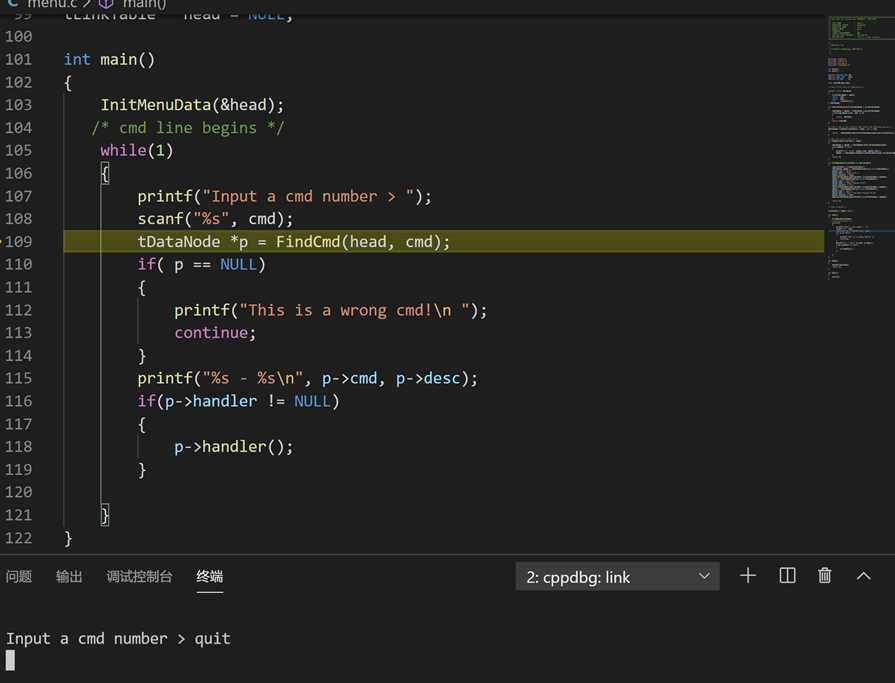Click the comment '/* cmd line begins */'
Viewport: 895px width, 683px height.
pos(188,128)
